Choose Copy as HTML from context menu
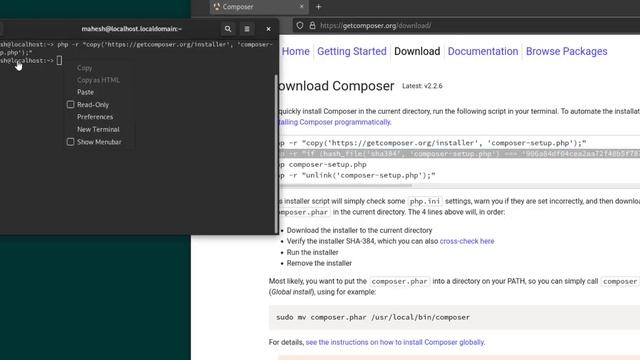Image resolution: width=640 pixels, height=360 pixels. (98, 80)
